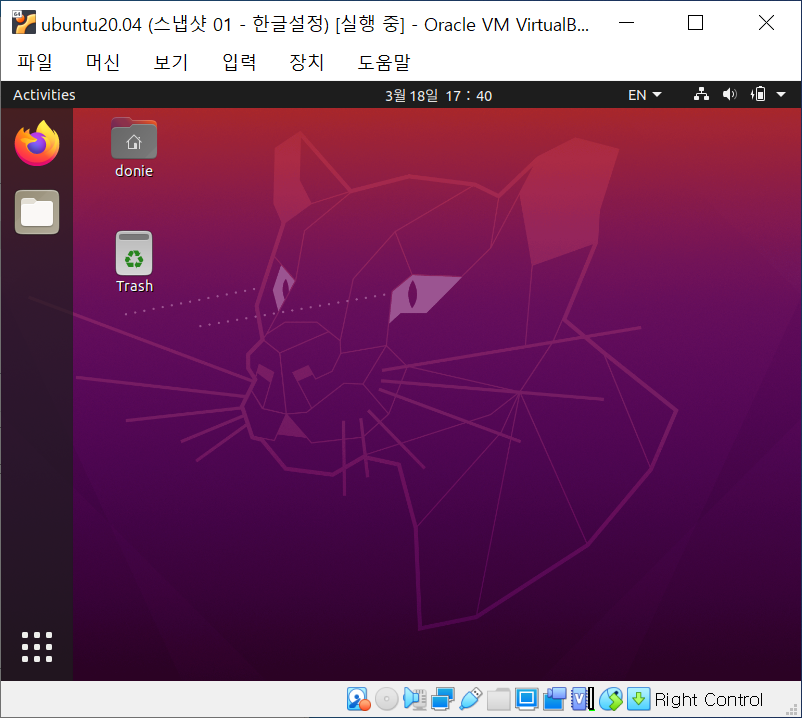Click the wired network icon in top bar
The width and height of the screenshot is (802, 718).
(x=701, y=95)
